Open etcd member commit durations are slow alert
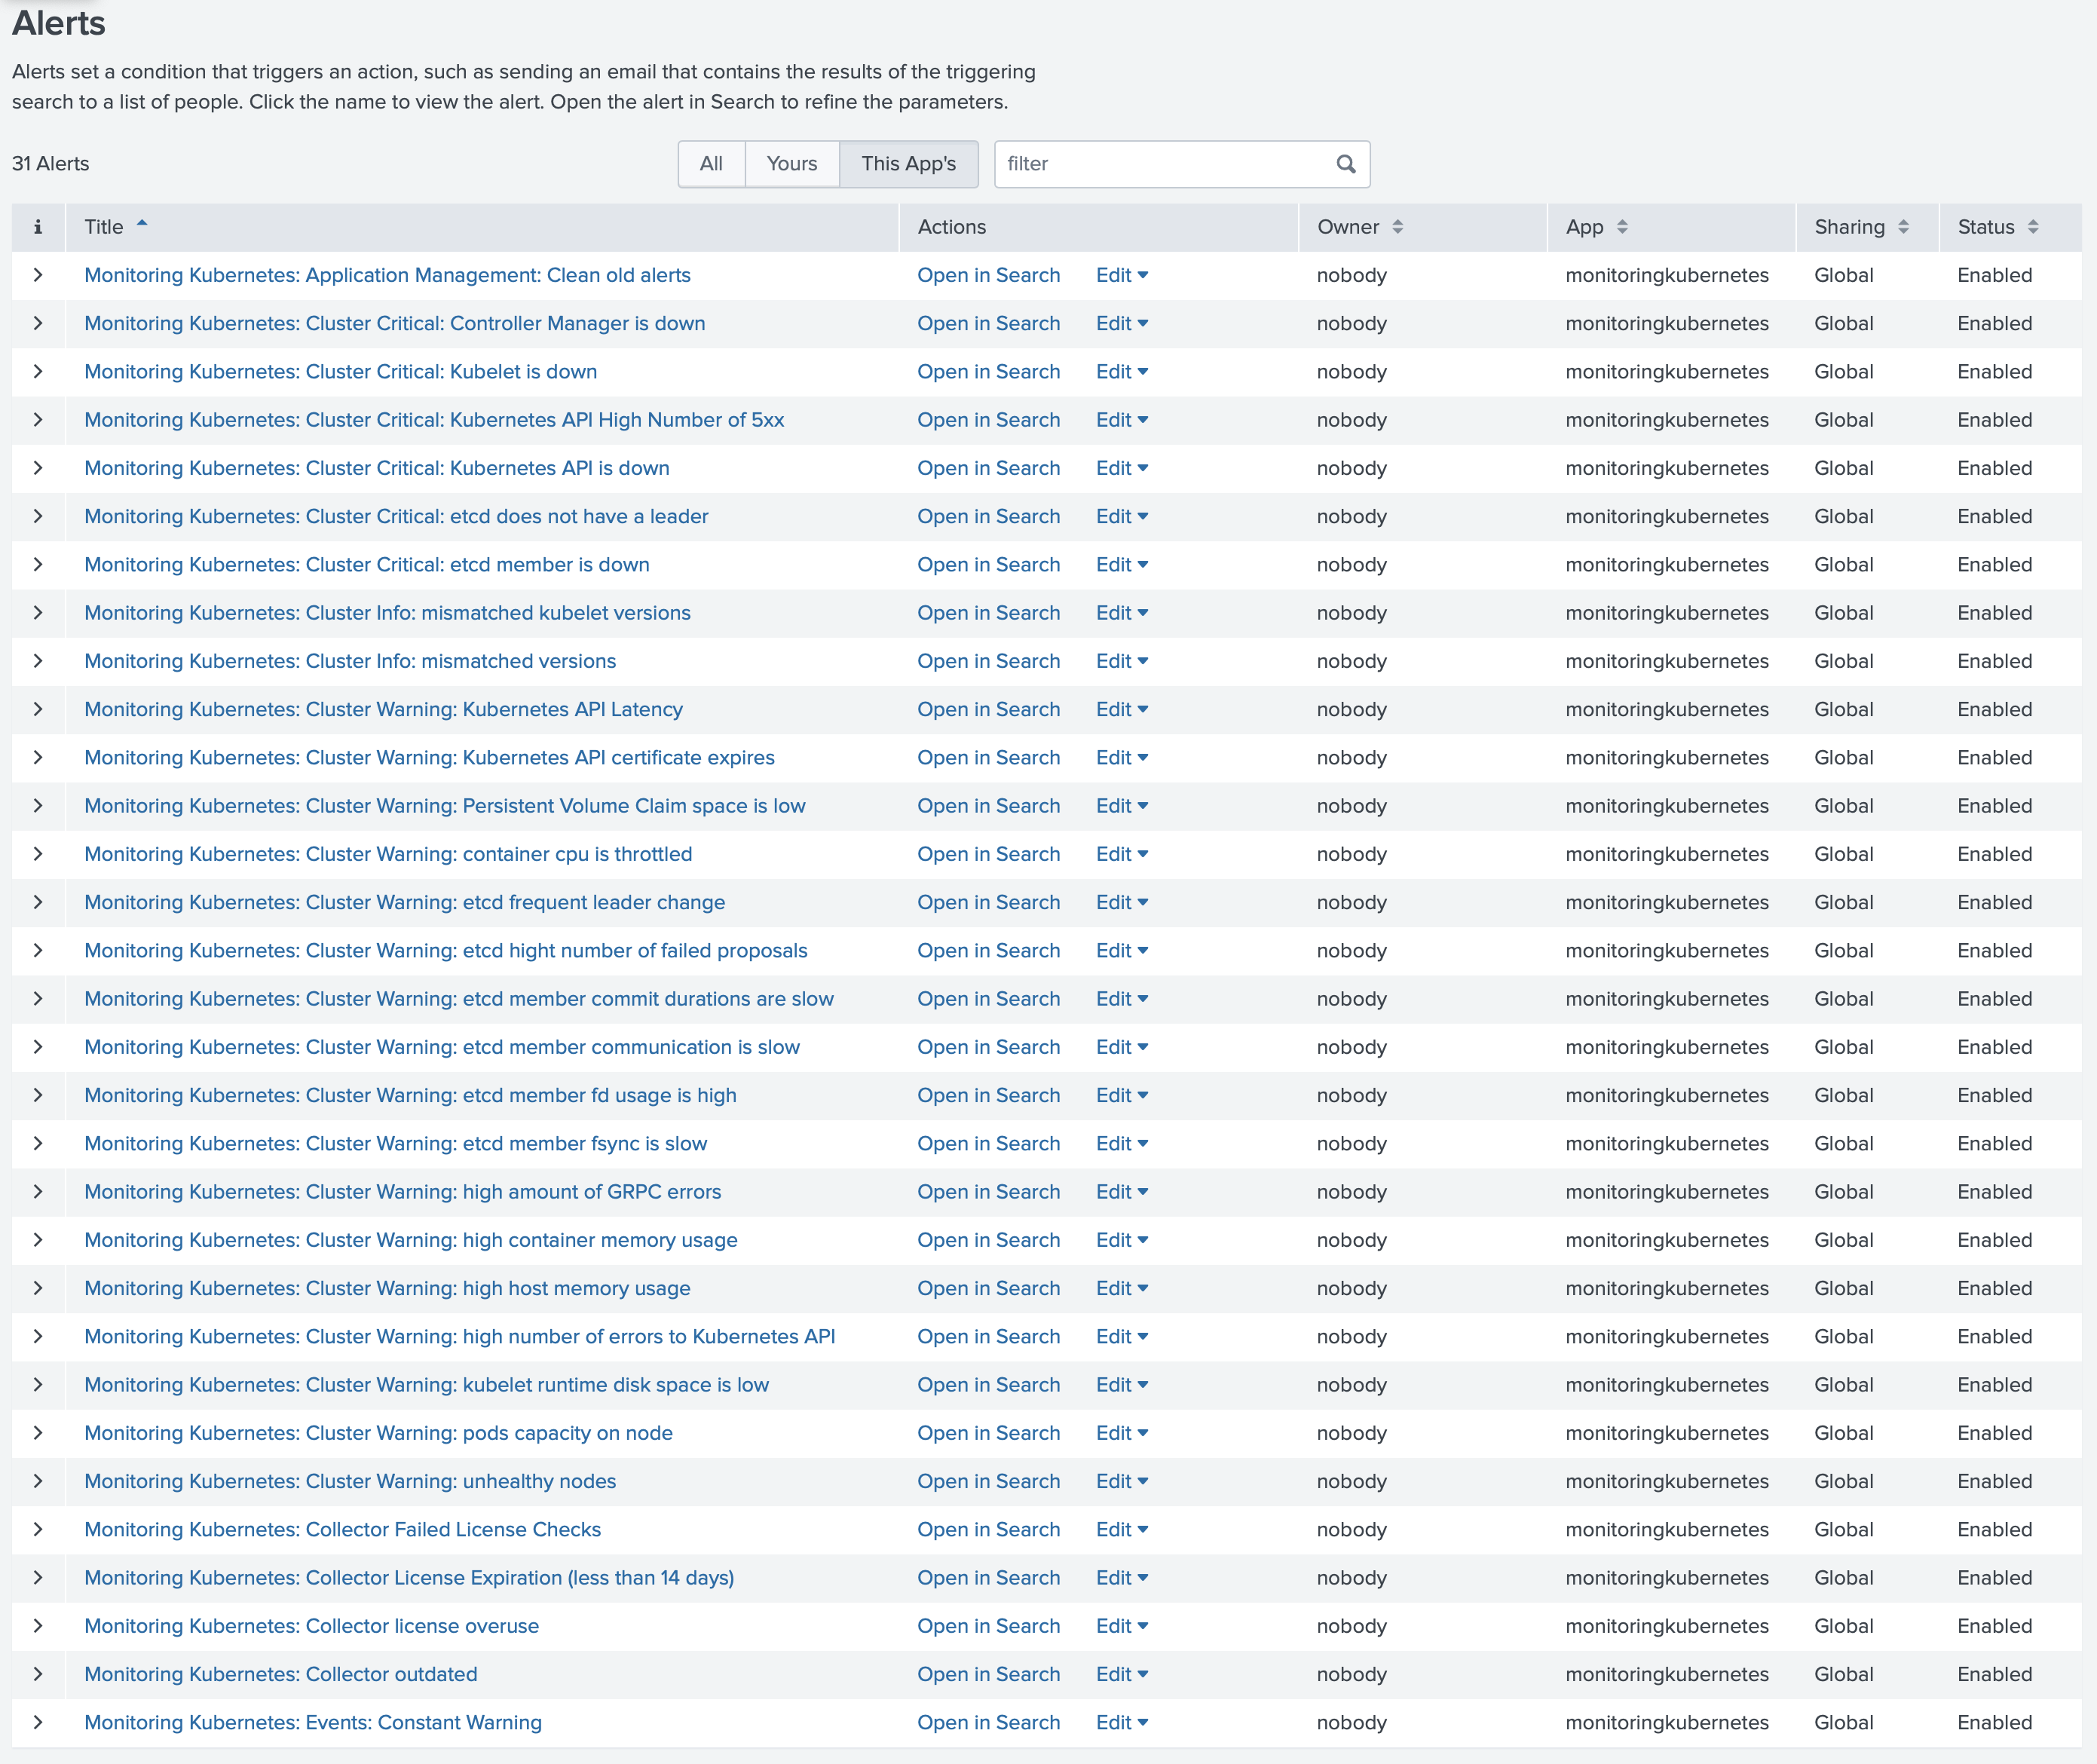2097x1764 pixels. 459,999
